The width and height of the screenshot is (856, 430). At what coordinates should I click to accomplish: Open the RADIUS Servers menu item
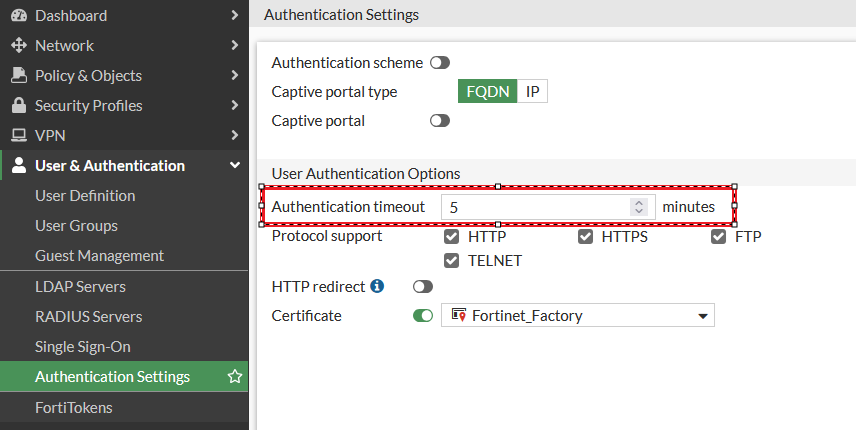tap(88, 316)
